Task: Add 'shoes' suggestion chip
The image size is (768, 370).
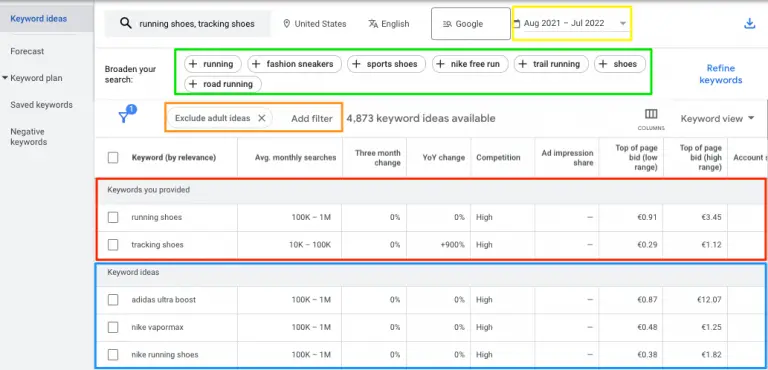Action: pyautogui.click(x=620, y=64)
